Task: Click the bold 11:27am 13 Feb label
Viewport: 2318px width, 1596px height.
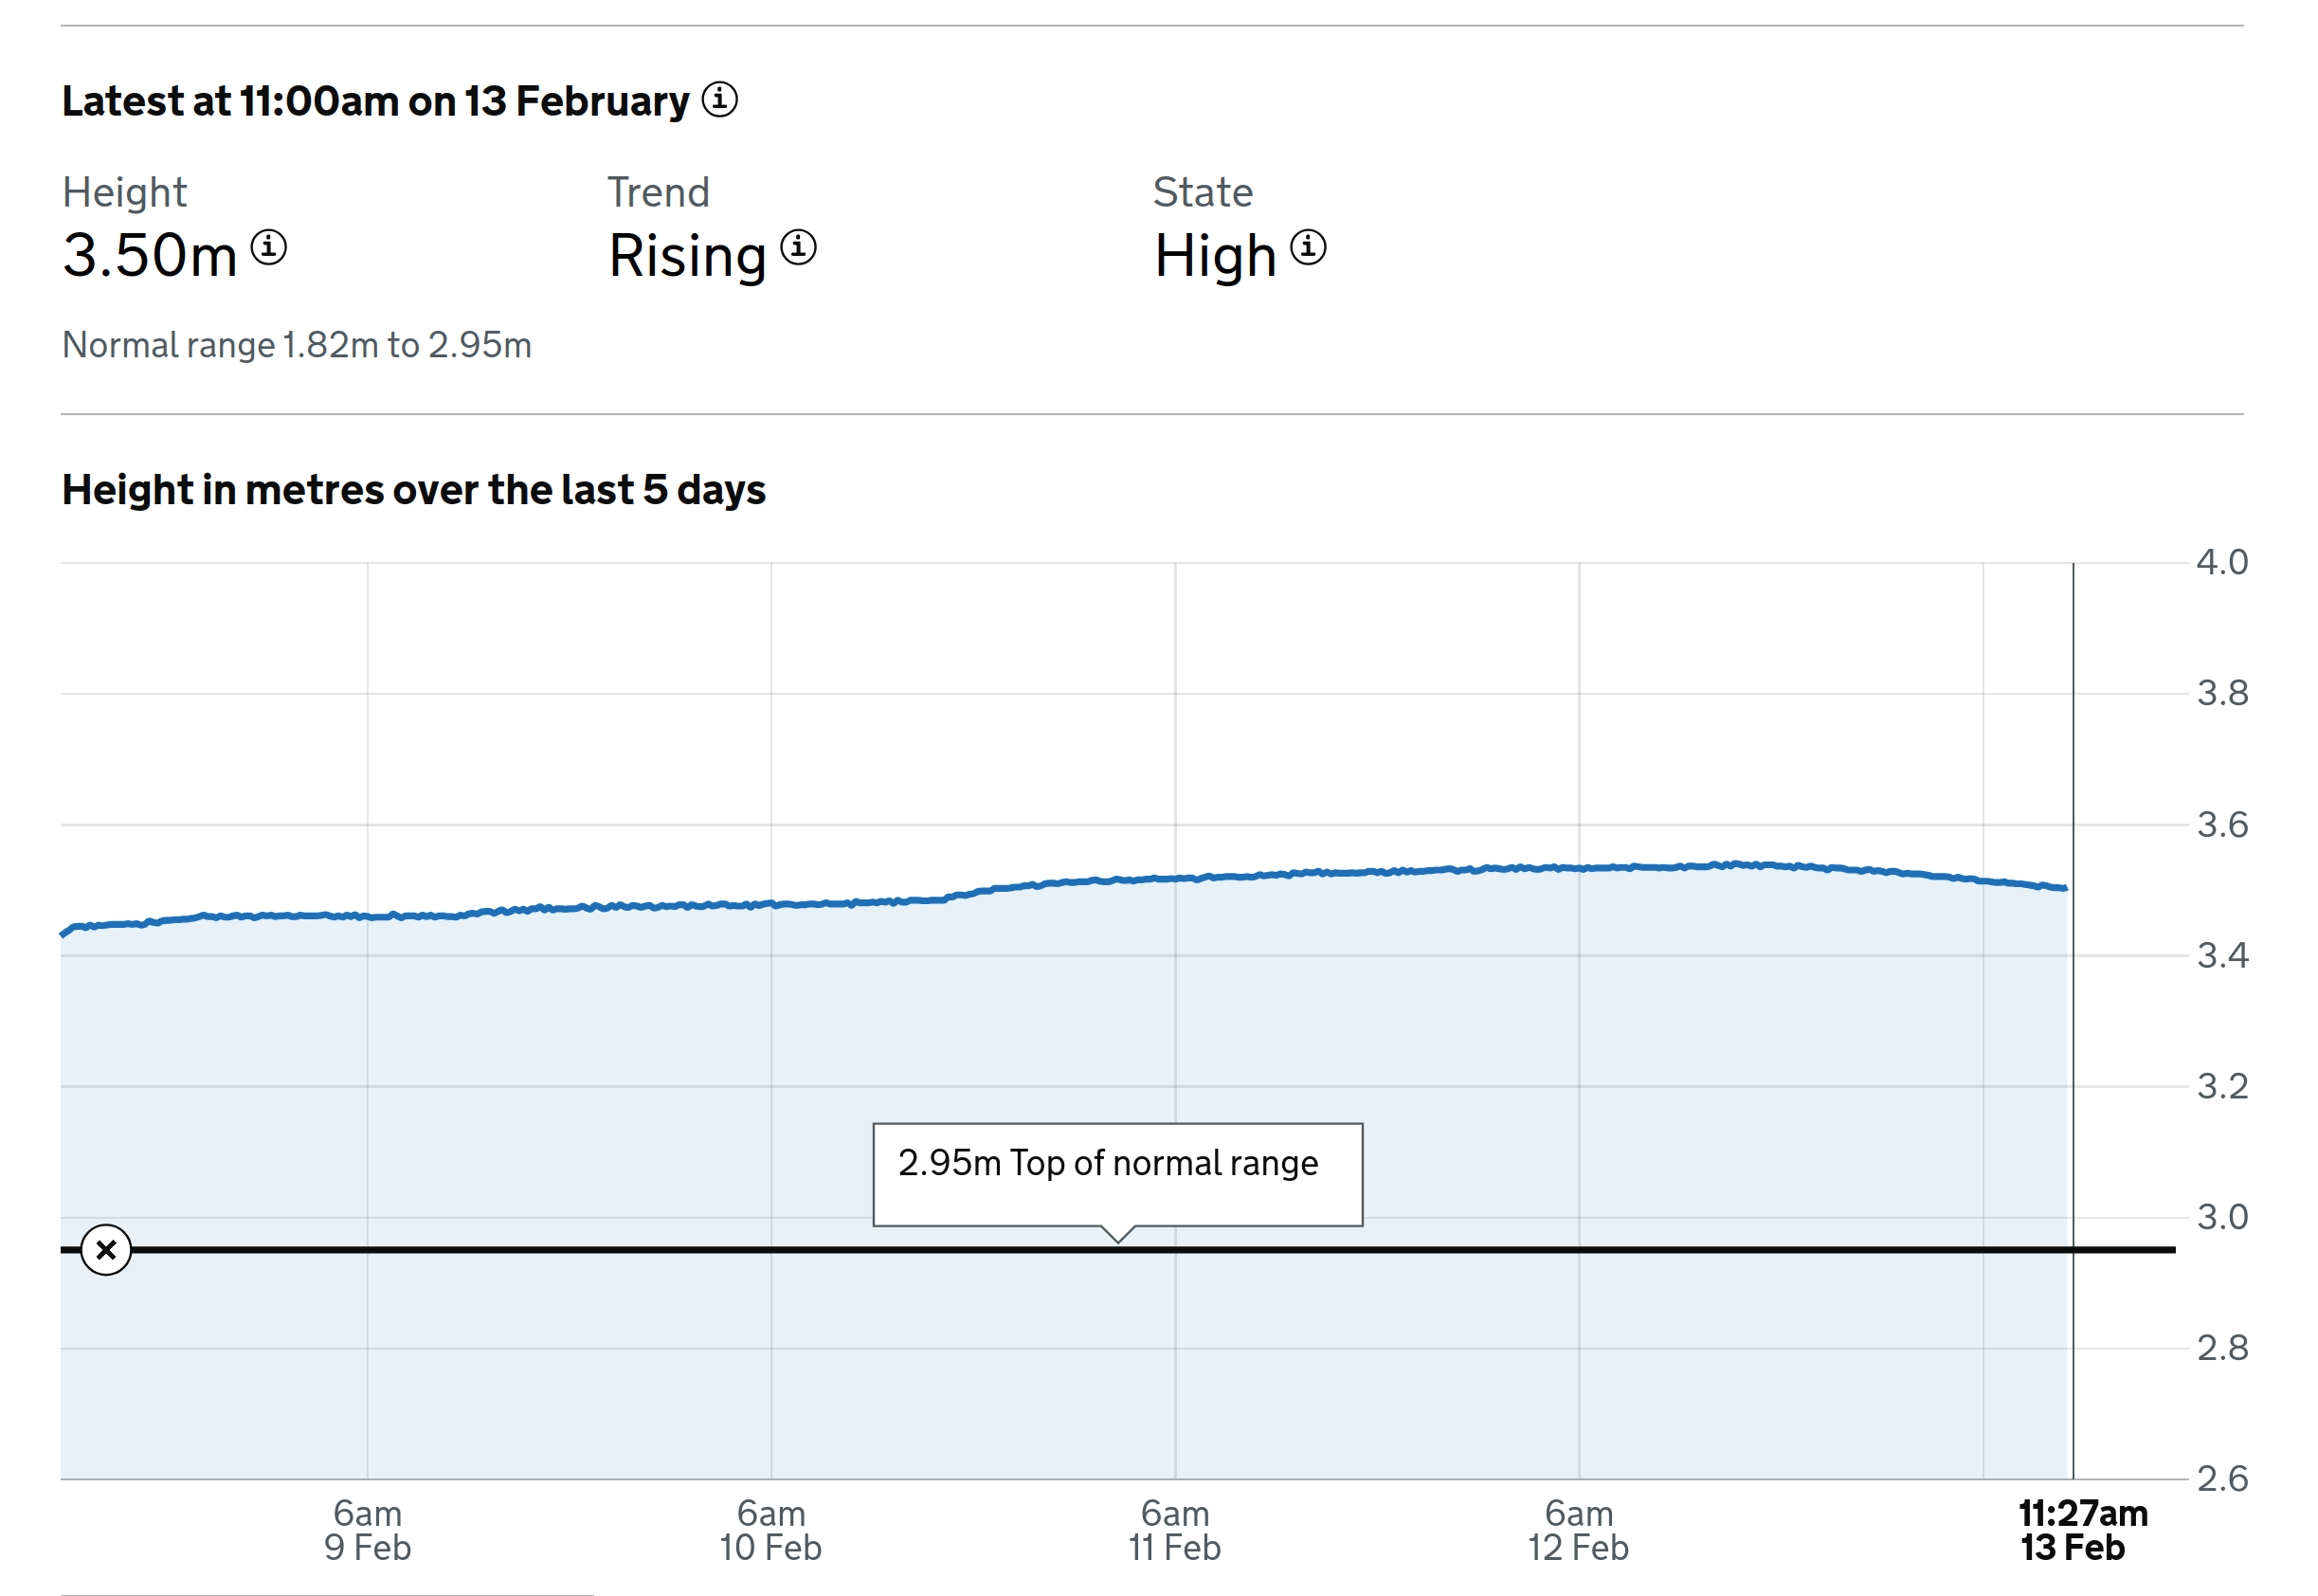Action: pos(2082,1530)
